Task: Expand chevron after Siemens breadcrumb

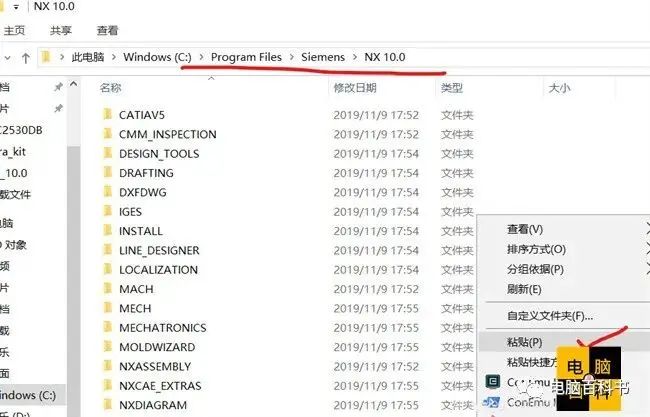Action: coord(355,57)
